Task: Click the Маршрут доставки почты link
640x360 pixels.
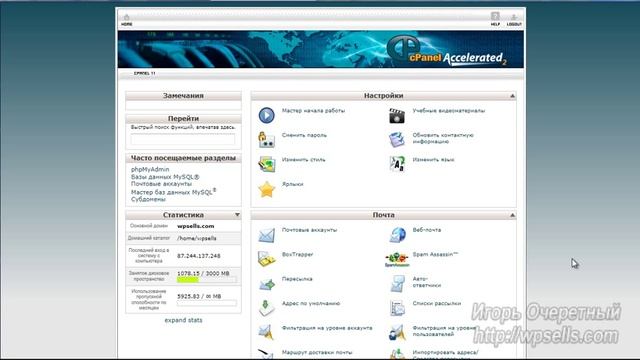Action: click(x=317, y=352)
